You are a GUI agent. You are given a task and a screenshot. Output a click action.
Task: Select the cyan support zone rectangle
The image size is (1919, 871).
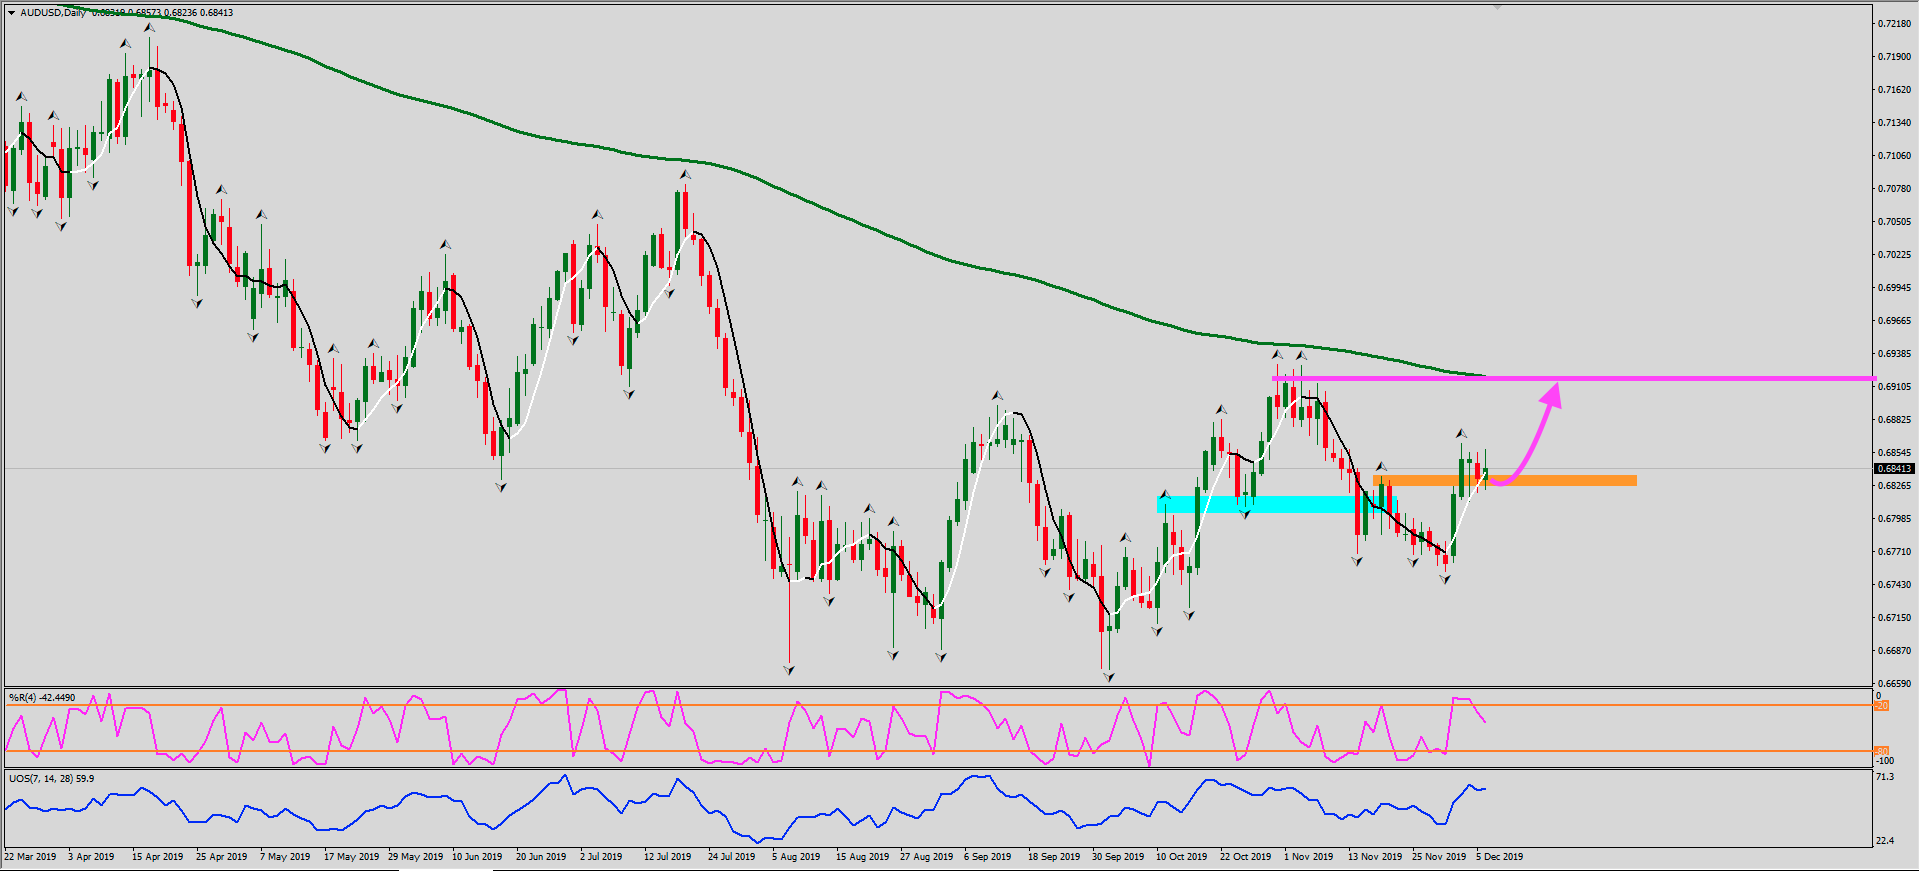coord(1277,505)
